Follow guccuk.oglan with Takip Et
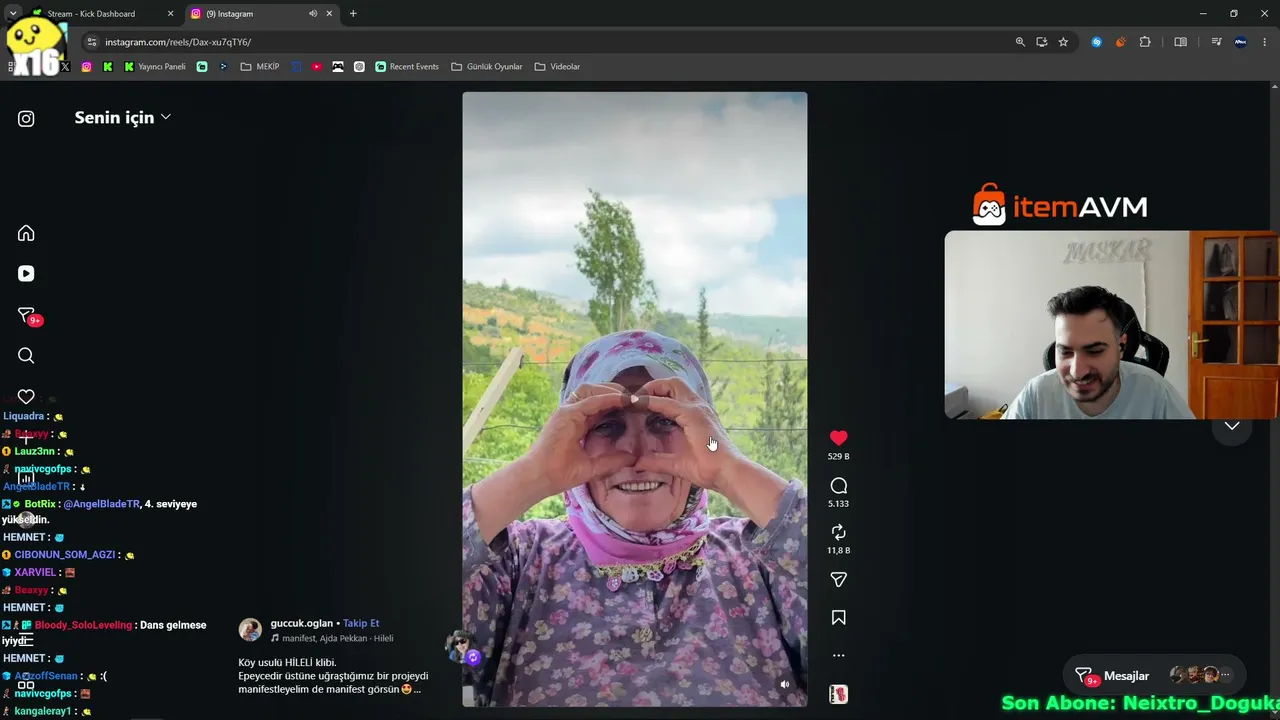The image size is (1280, 720). coord(361,623)
